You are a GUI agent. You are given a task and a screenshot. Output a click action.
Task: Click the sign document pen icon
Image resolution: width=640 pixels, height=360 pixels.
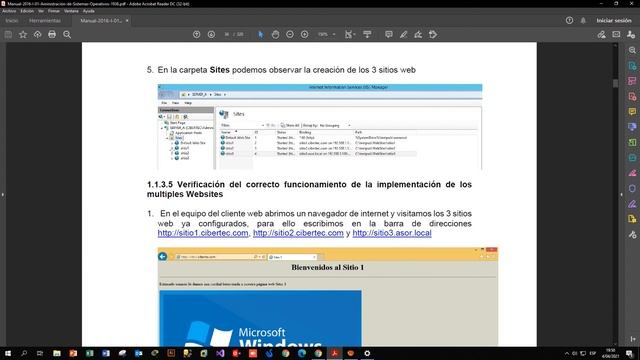tap(418, 35)
